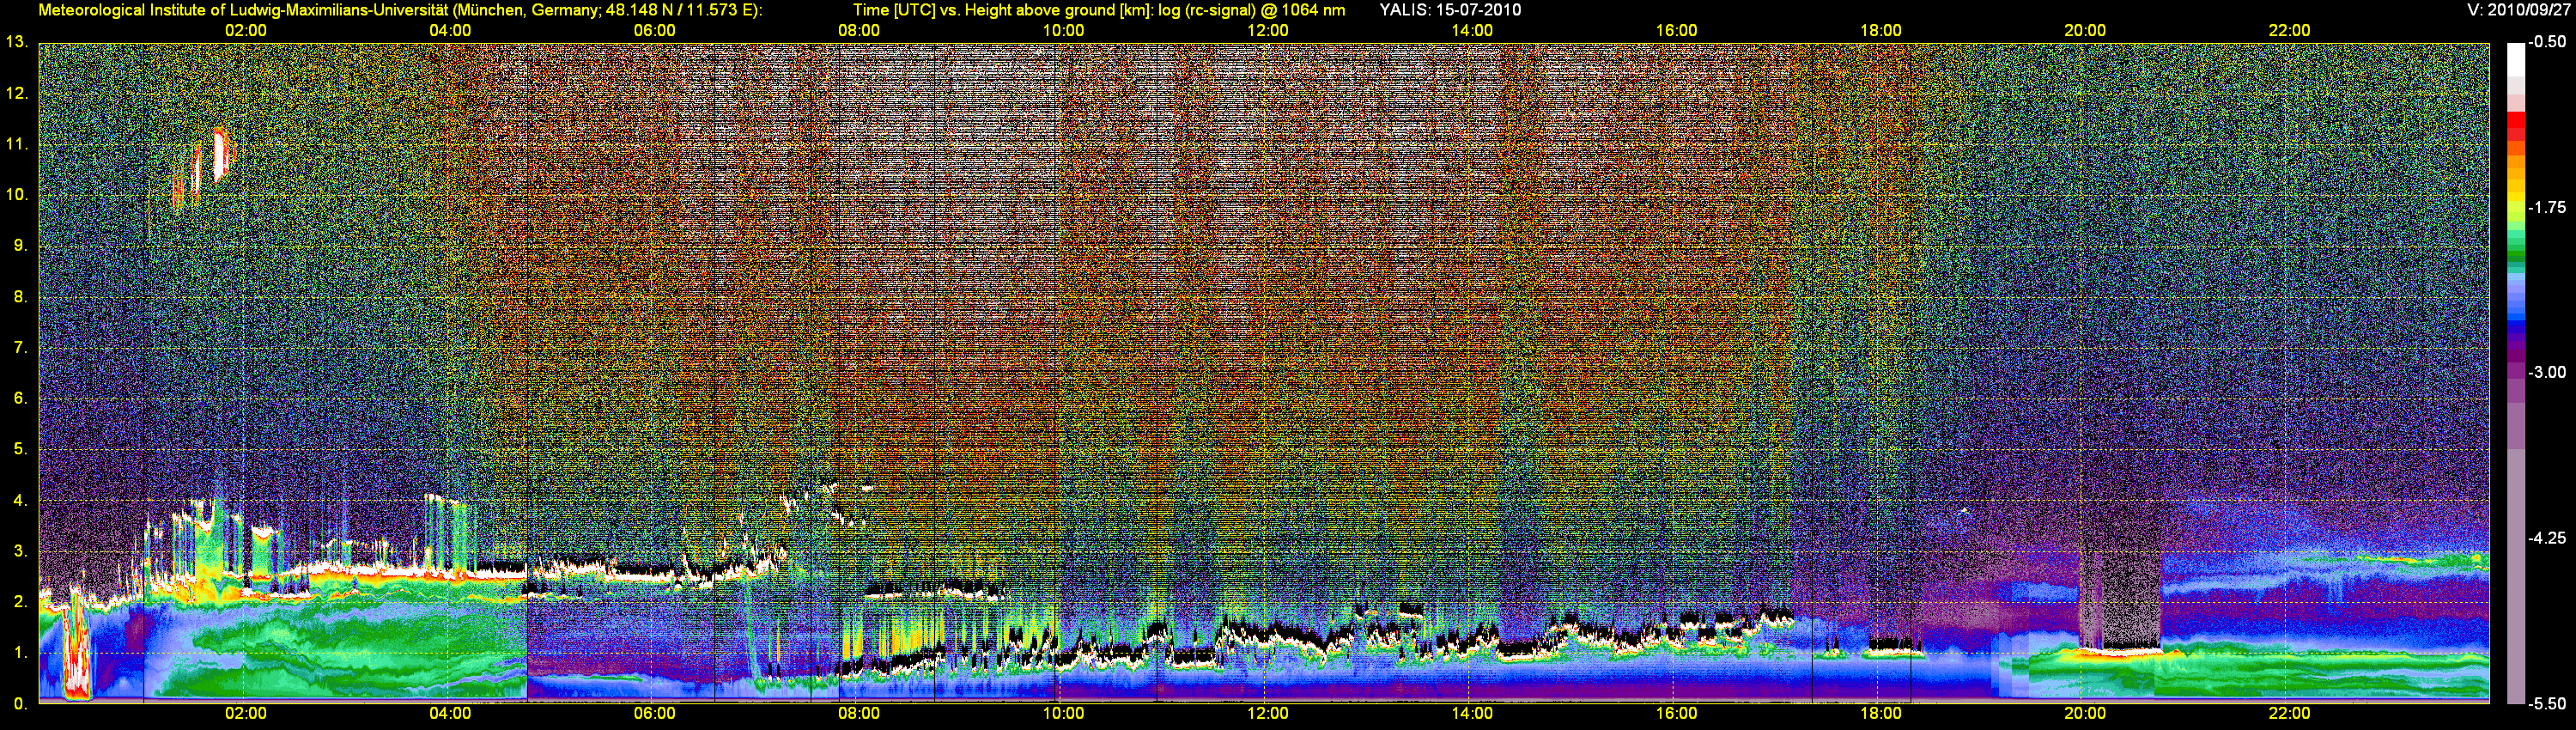The height and width of the screenshot is (730, 2576).
Task: Click the 'YALIS: 15-07-2010' label
Action: (x=1450, y=10)
